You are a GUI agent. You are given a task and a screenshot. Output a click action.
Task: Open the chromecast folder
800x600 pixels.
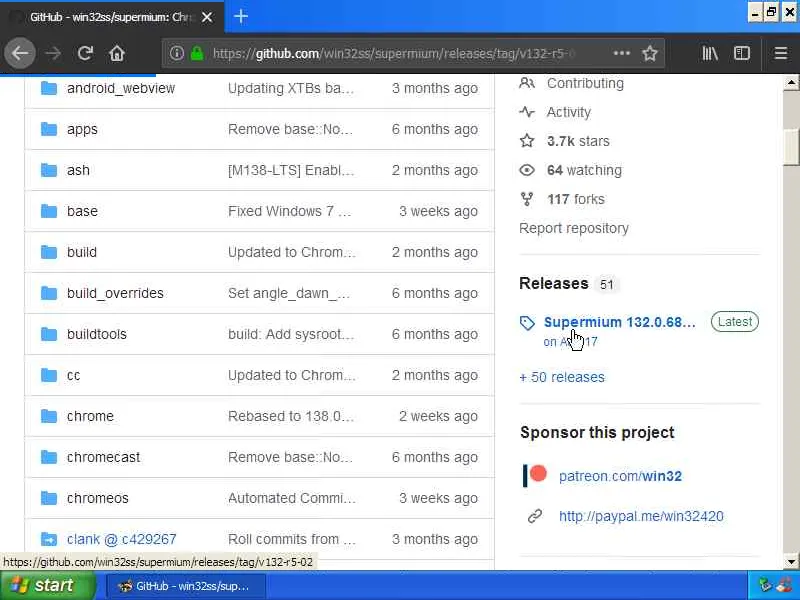coord(104,457)
